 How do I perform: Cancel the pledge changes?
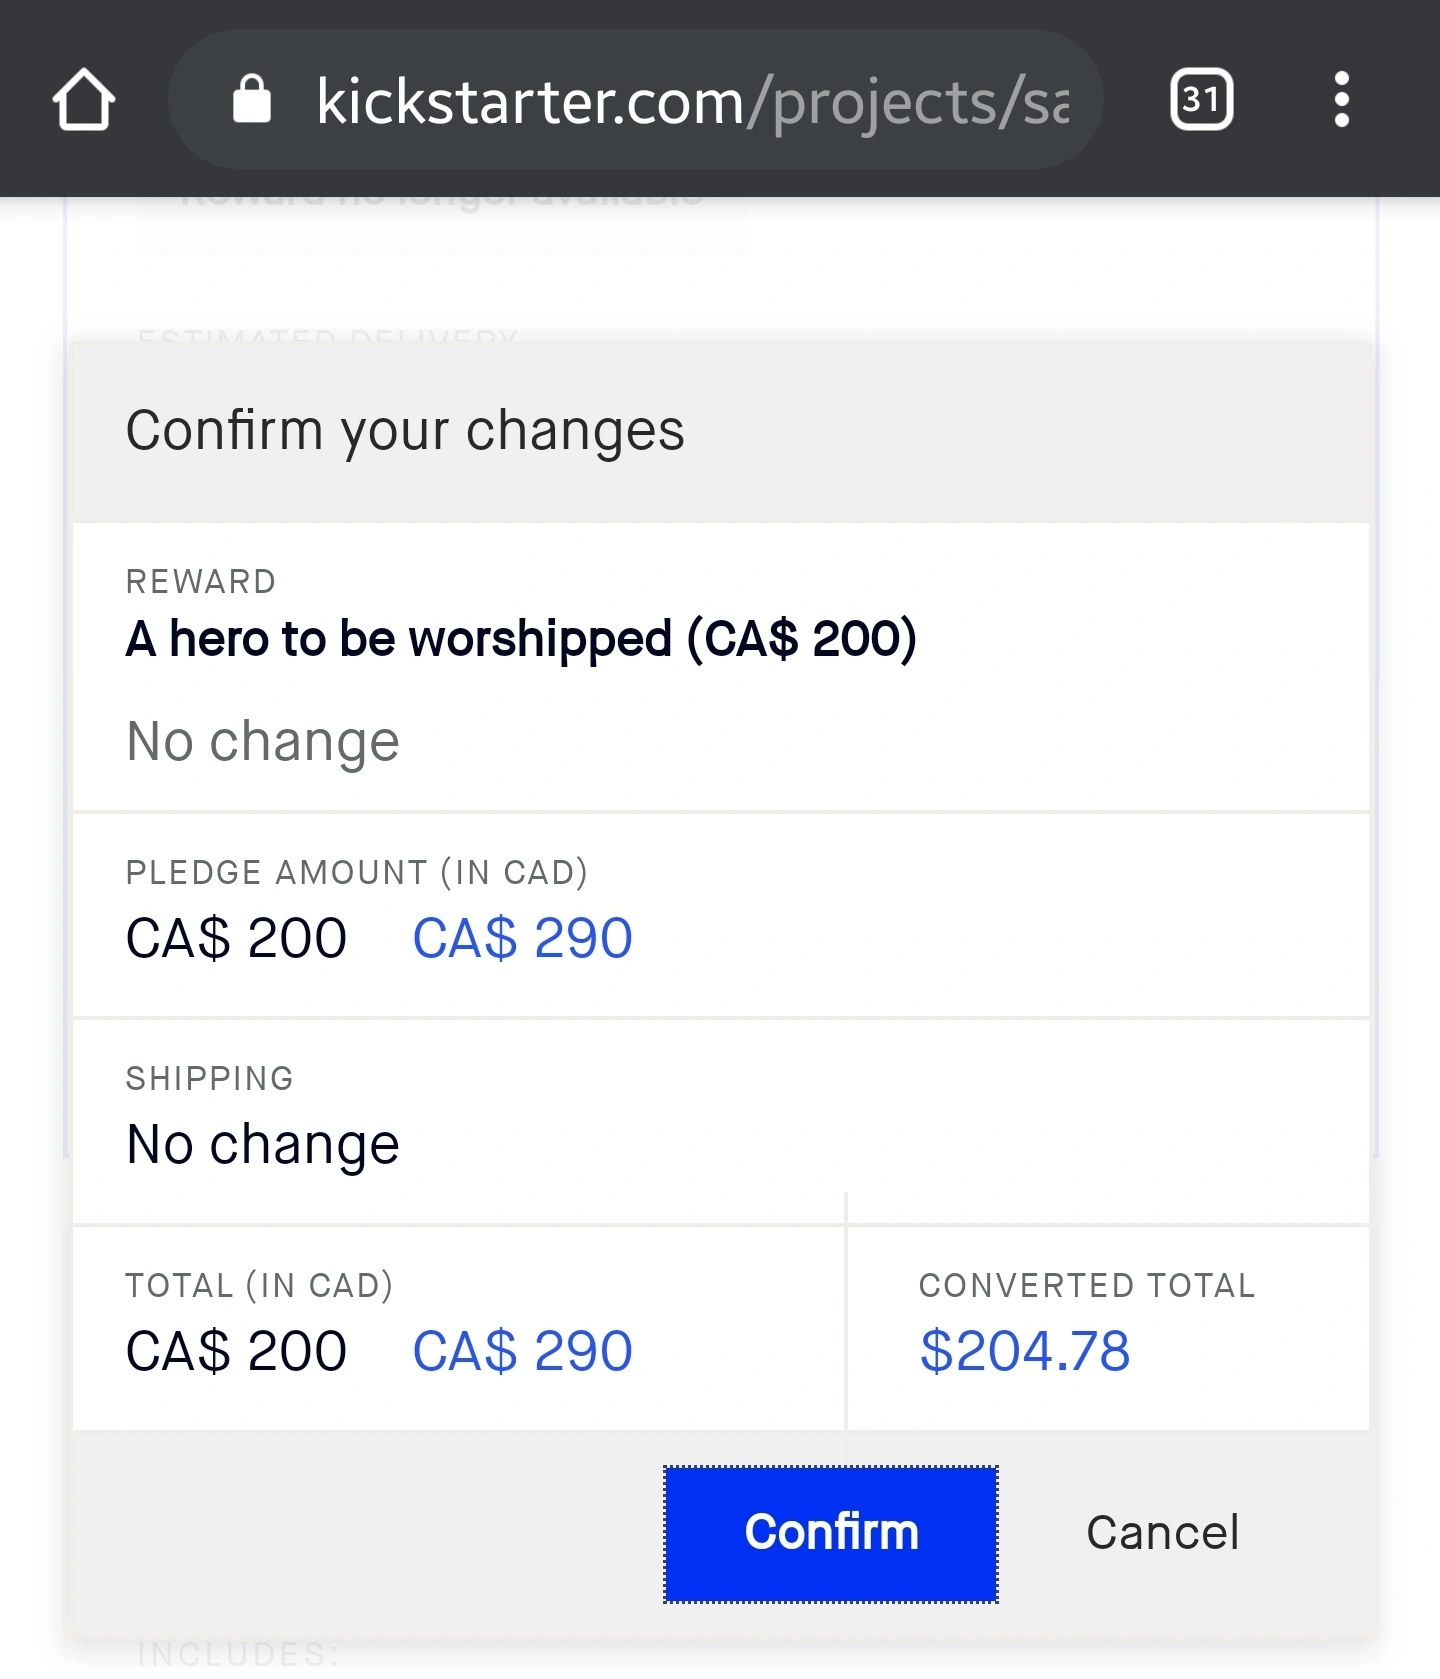(1162, 1533)
